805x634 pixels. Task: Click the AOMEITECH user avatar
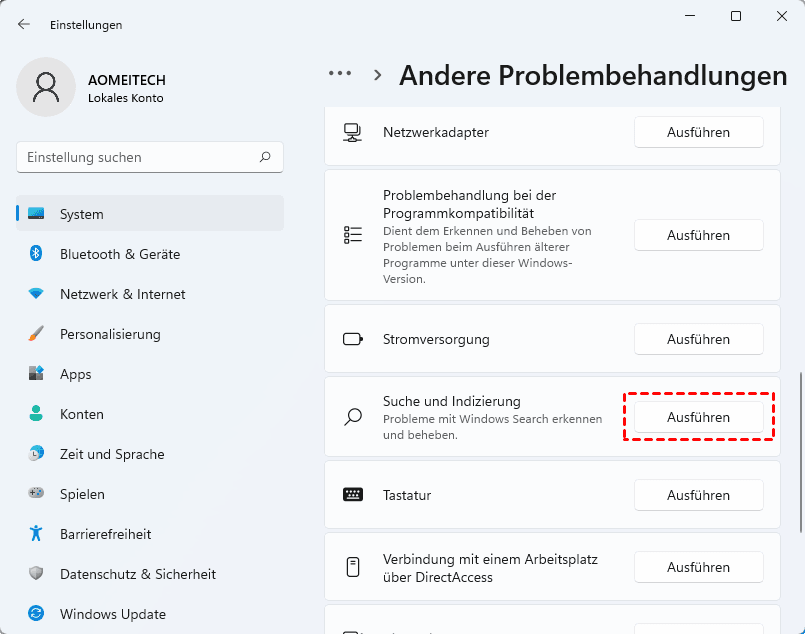pyautogui.click(x=46, y=87)
